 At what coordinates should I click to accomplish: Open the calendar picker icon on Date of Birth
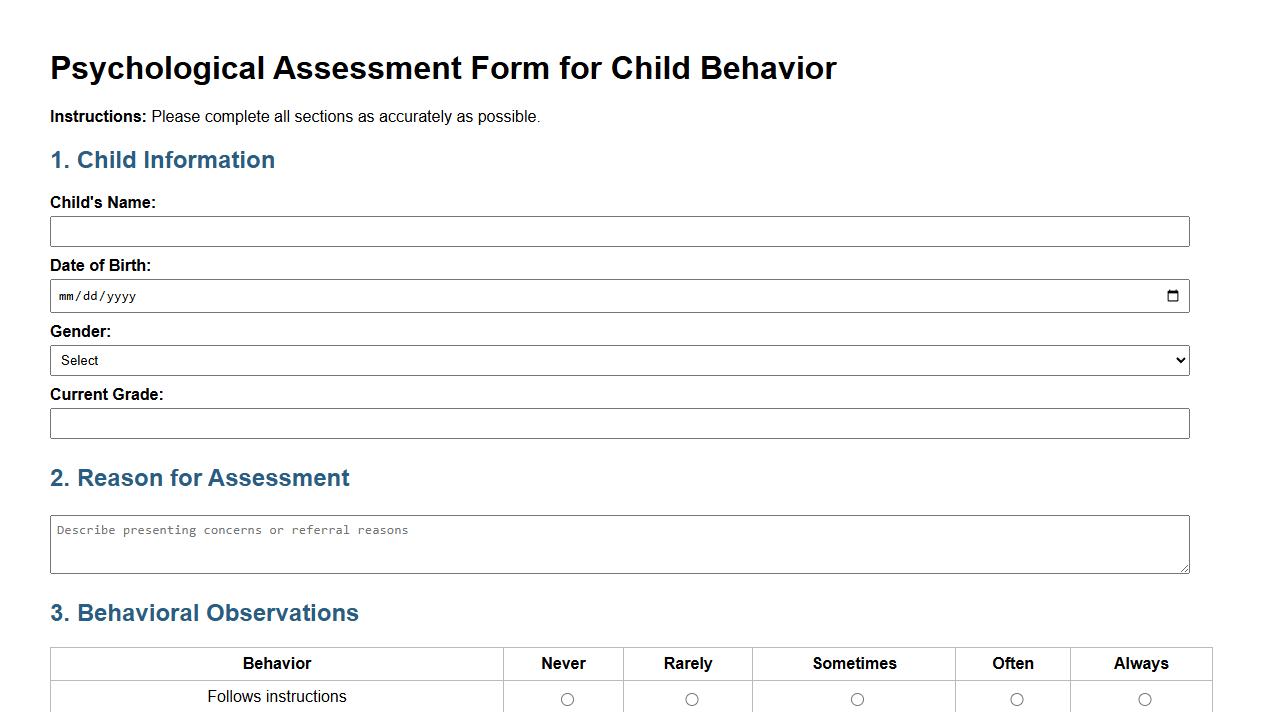pos(1171,295)
